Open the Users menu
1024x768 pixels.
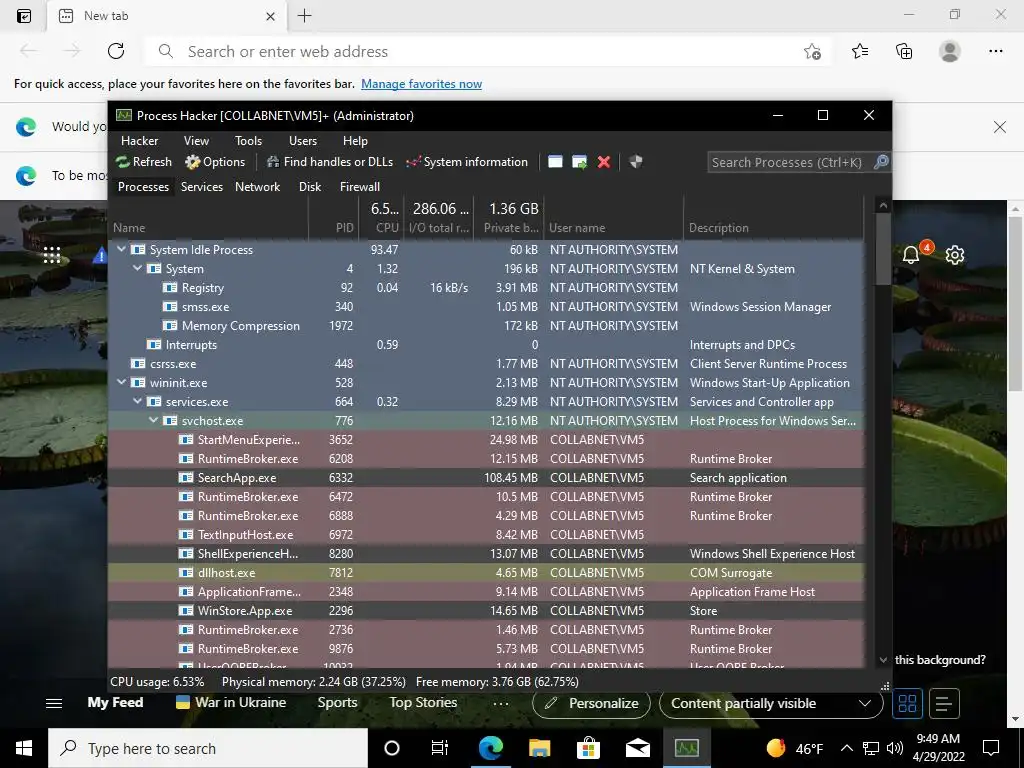tap(303, 140)
